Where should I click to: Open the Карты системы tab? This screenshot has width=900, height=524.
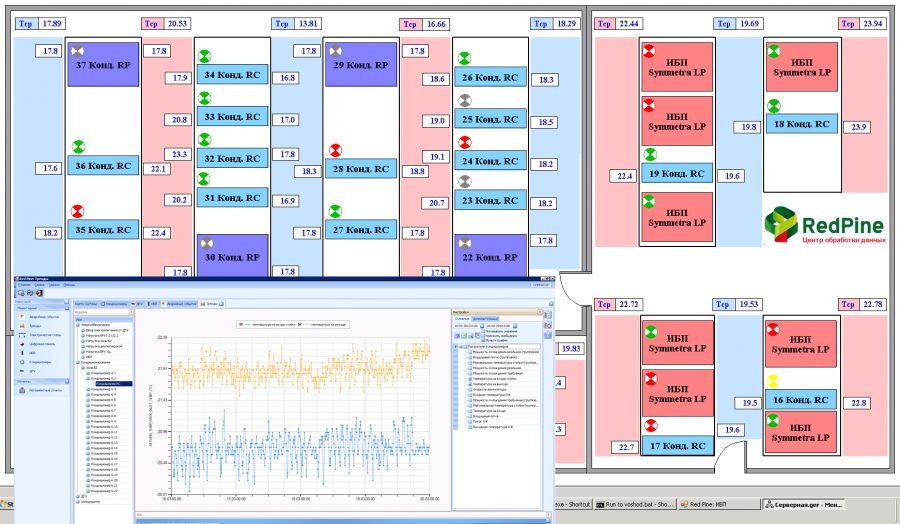pos(86,304)
